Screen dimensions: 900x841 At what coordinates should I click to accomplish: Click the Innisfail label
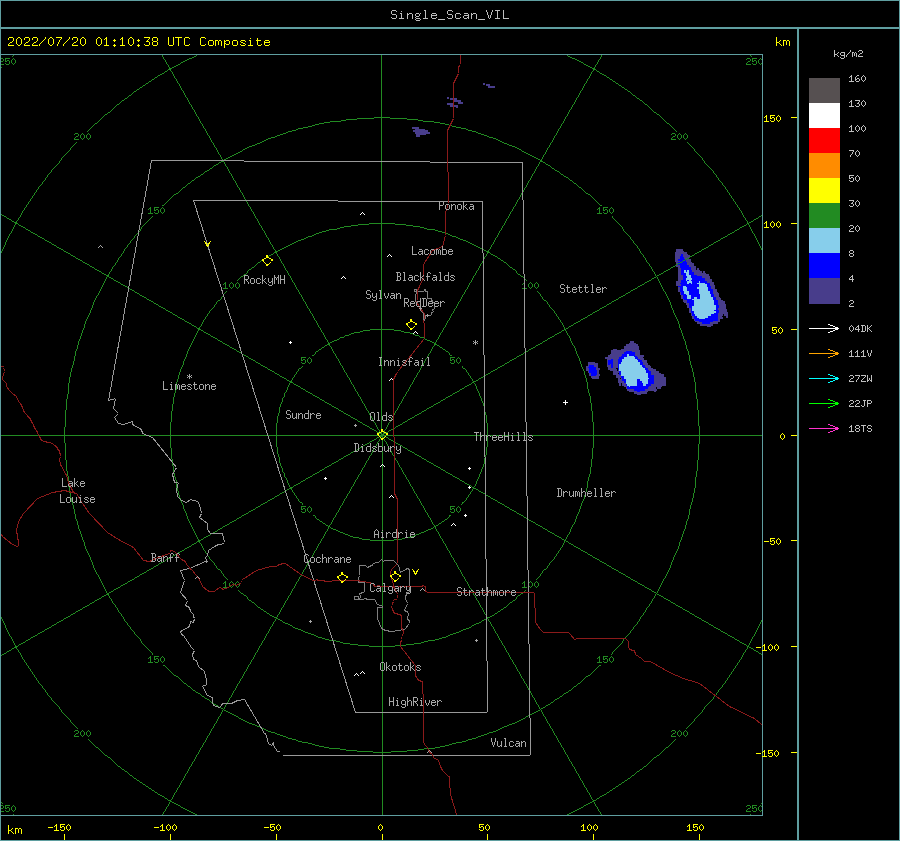404,362
